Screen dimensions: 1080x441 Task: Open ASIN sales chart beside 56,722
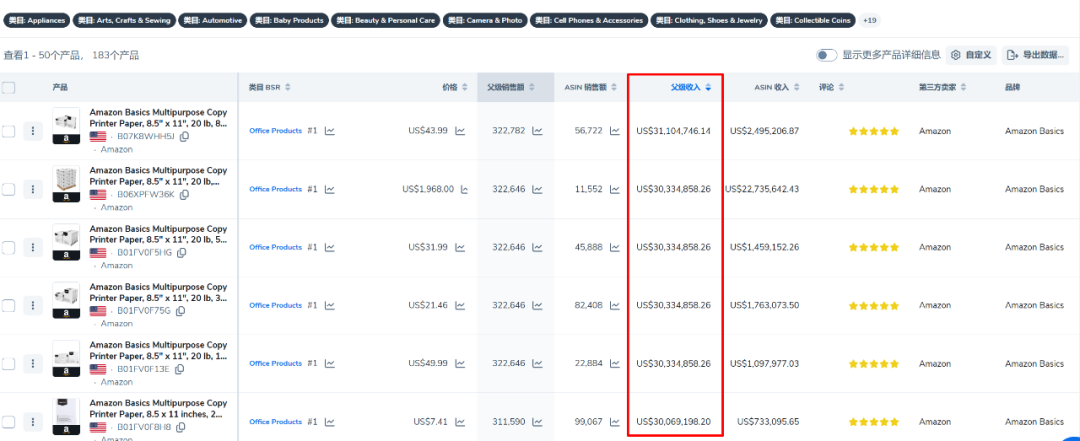(615, 130)
